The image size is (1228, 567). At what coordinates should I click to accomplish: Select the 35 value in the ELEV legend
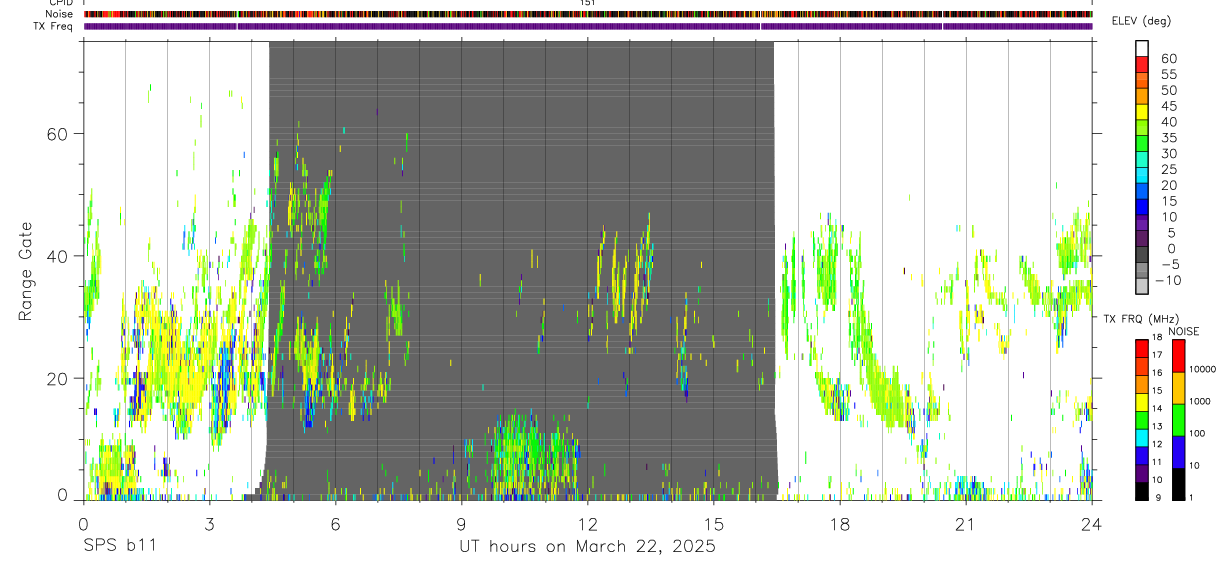click(x=1168, y=137)
